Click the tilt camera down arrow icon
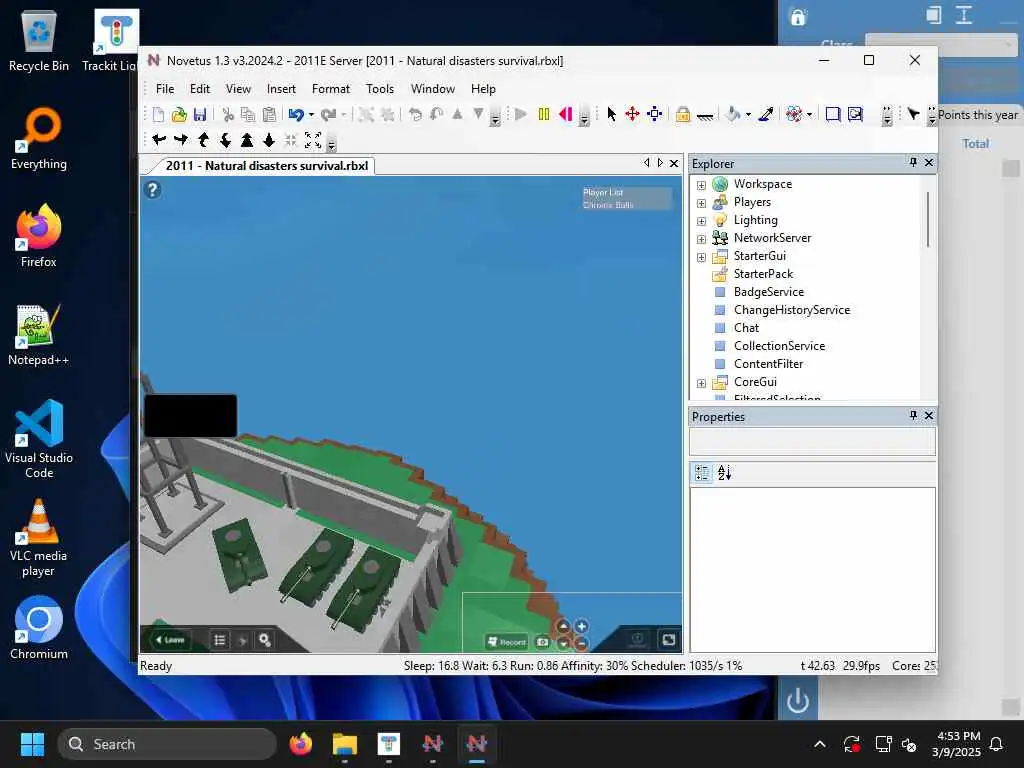 225,139
